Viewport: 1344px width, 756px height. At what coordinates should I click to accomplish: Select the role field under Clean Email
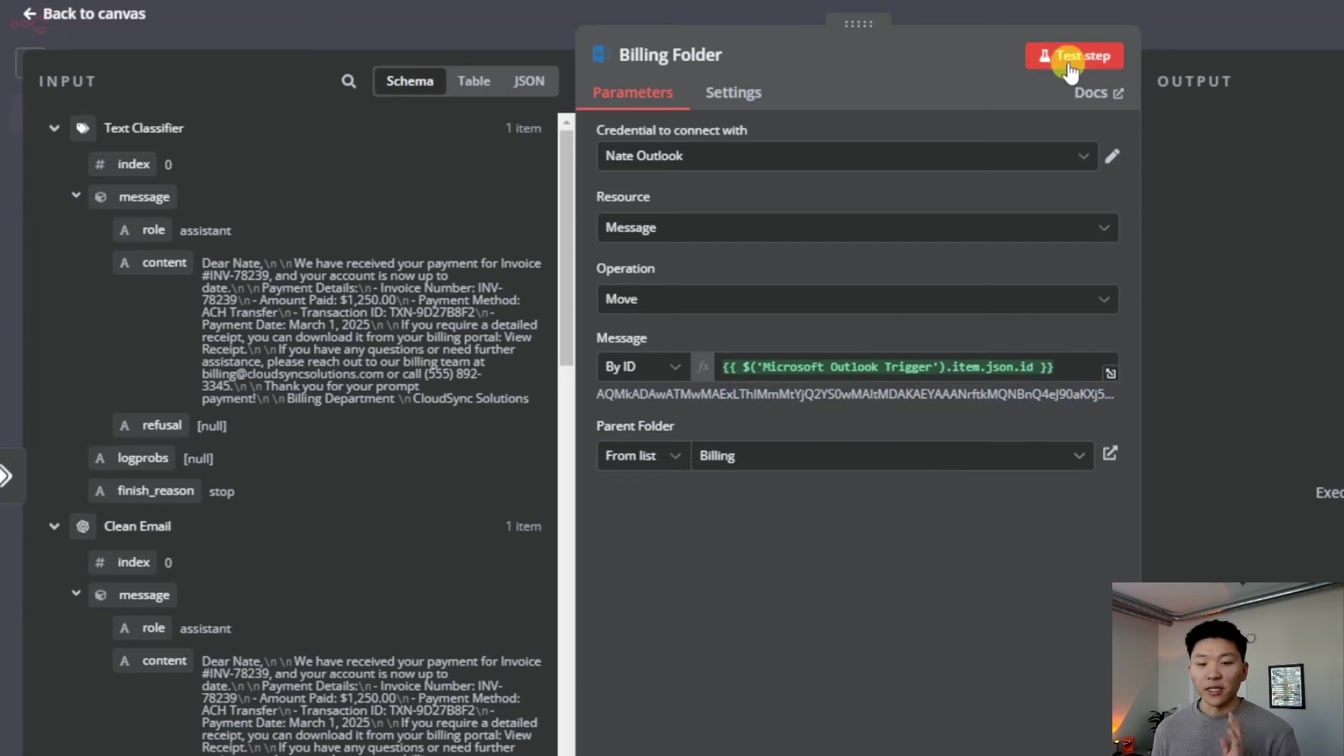142,628
